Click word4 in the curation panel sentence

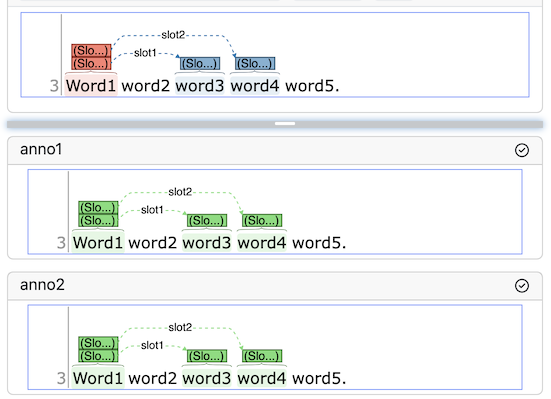[255, 85]
